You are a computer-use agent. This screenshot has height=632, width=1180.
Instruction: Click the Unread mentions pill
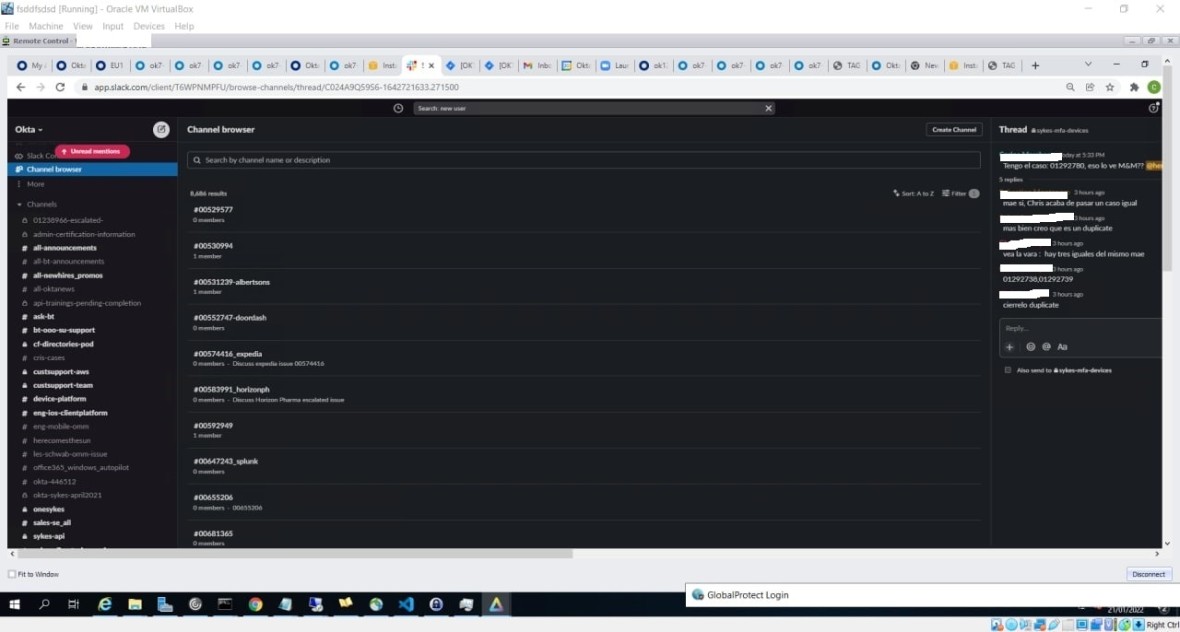tap(92, 151)
